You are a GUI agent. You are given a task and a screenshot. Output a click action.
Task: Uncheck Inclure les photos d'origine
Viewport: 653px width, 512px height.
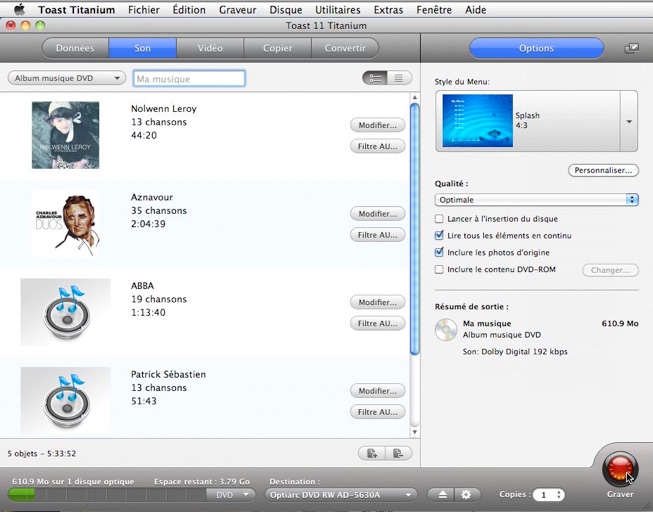[439, 252]
